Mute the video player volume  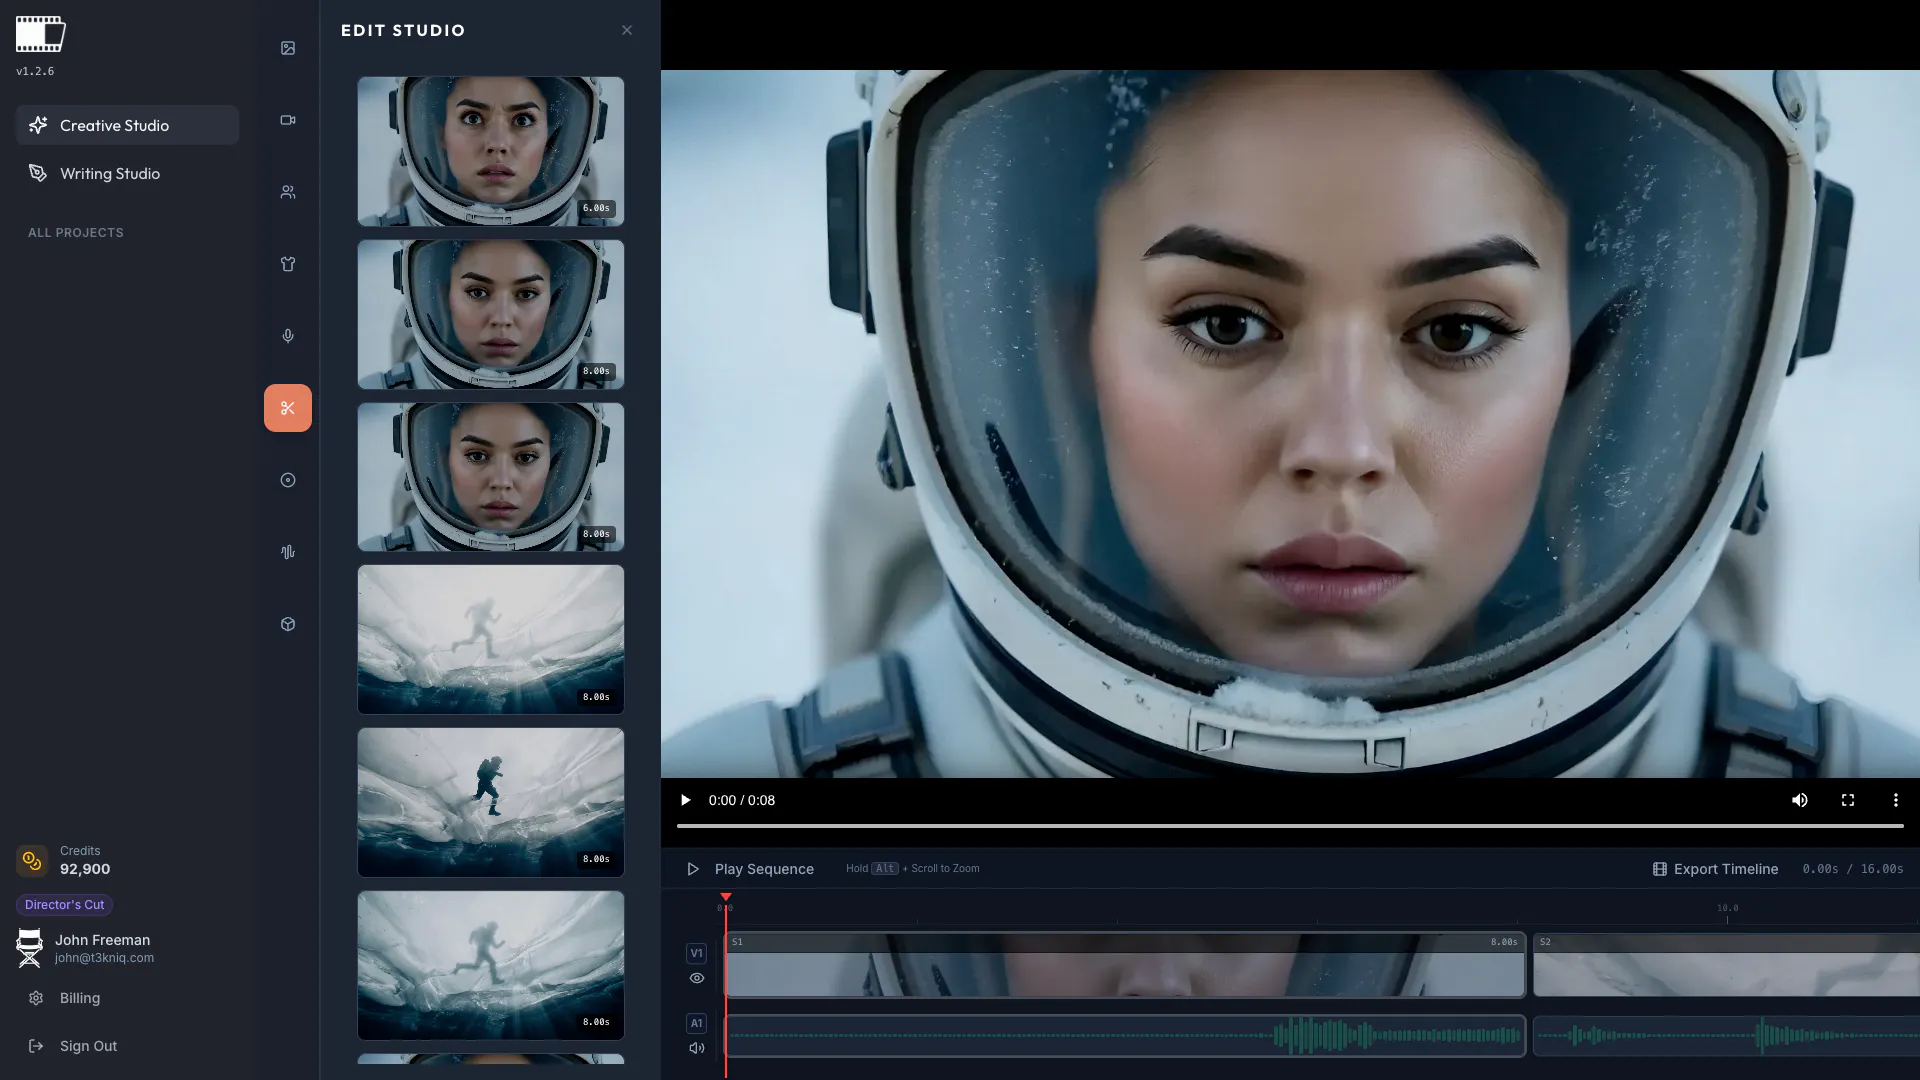pos(1800,800)
